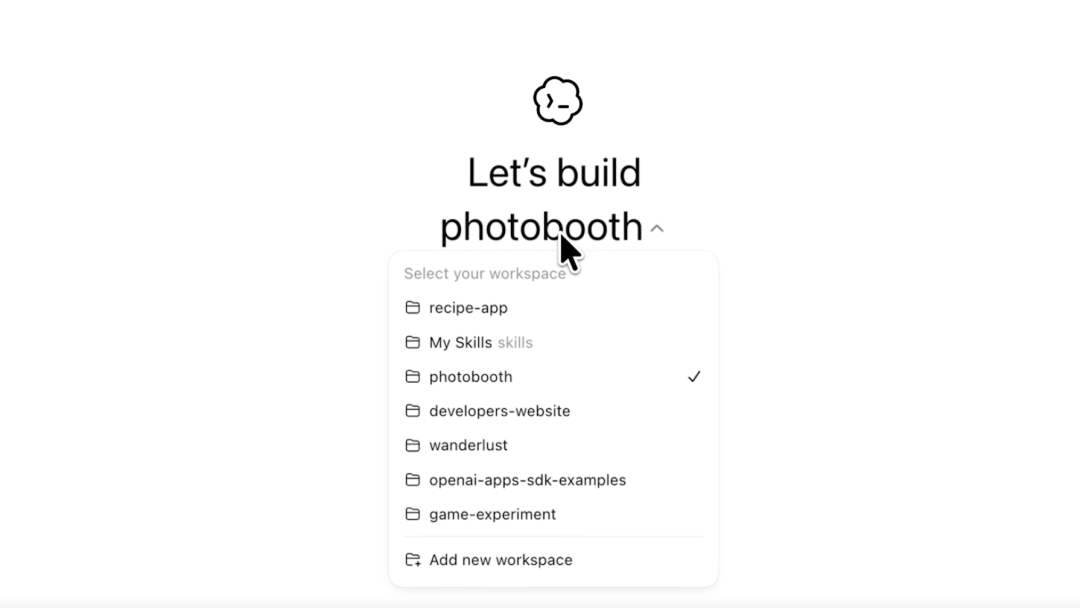Click the checkmark on the photobooth row

pyautogui.click(x=694, y=377)
